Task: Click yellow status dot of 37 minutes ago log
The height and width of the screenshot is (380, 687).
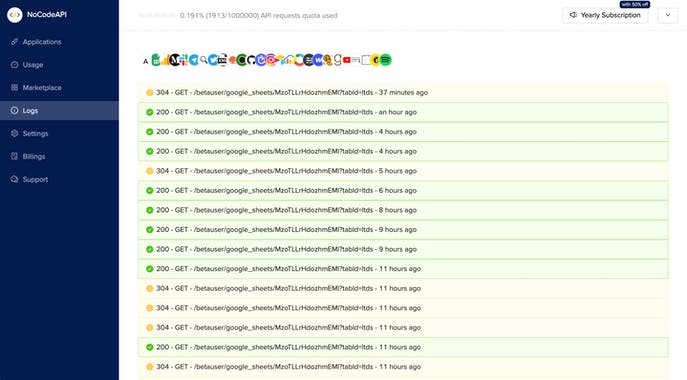Action: (149, 92)
